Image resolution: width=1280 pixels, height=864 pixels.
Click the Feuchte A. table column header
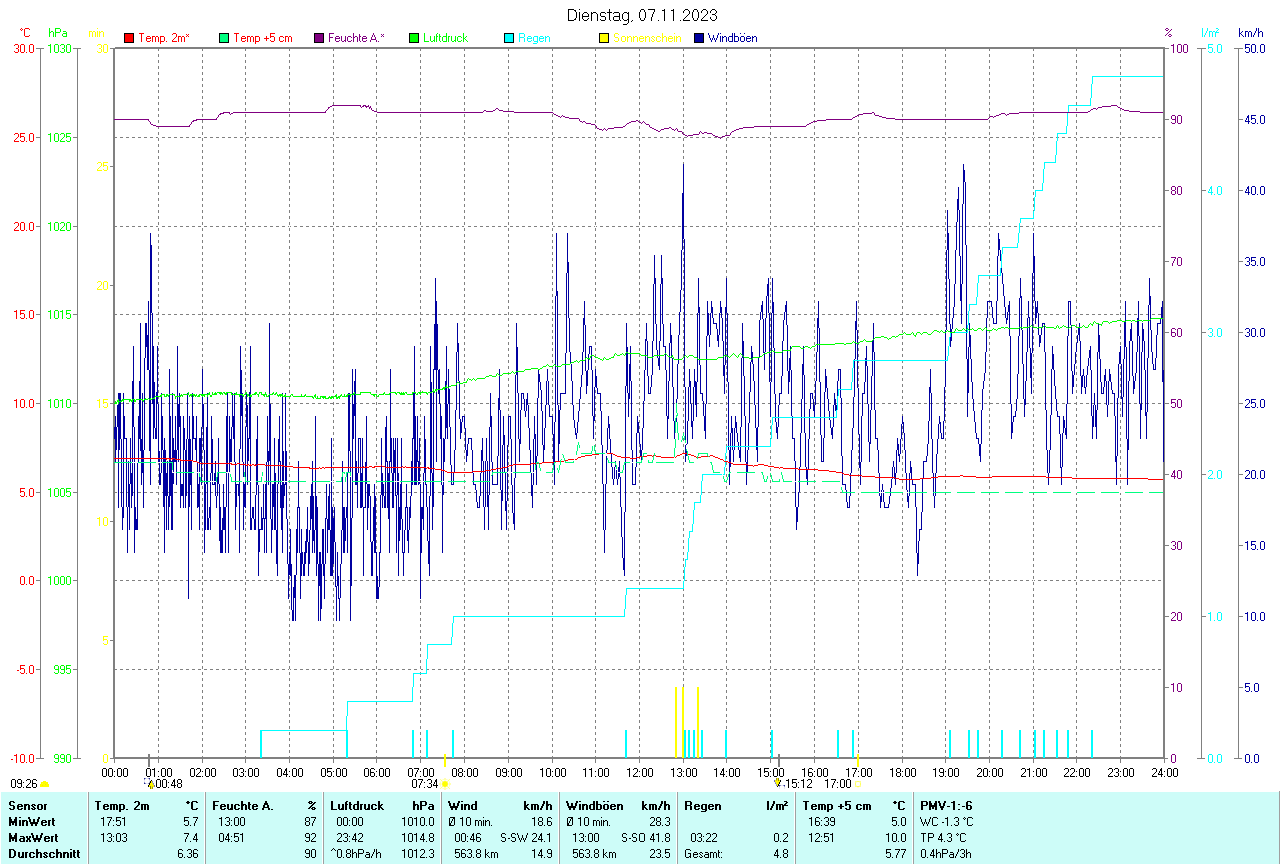243,805
